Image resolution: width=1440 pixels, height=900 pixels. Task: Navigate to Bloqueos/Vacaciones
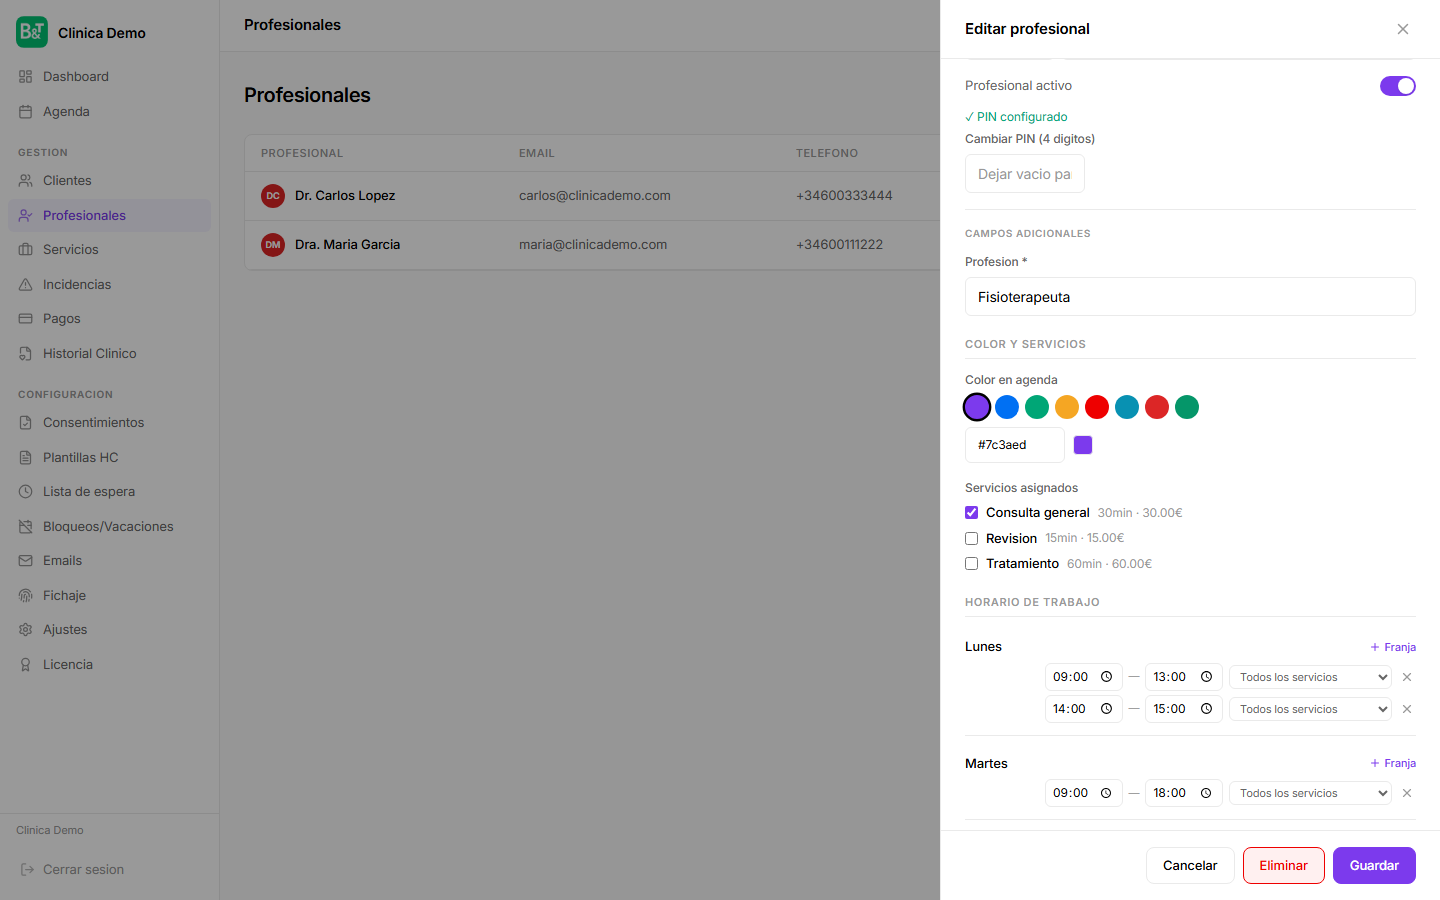point(109,527)
